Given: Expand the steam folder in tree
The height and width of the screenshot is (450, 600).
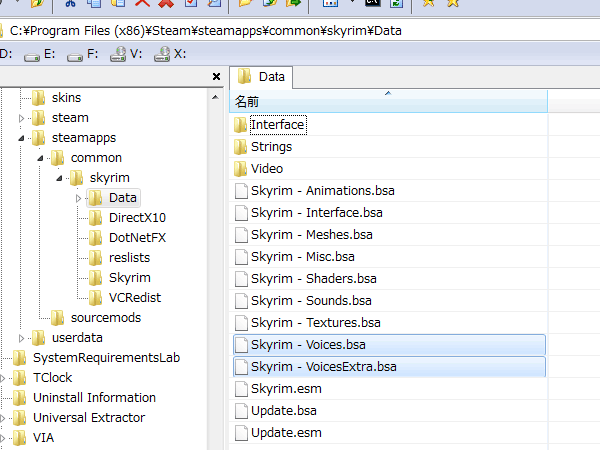Looking at the screenshot, I should pyautogui.click(x=22, y=118).
